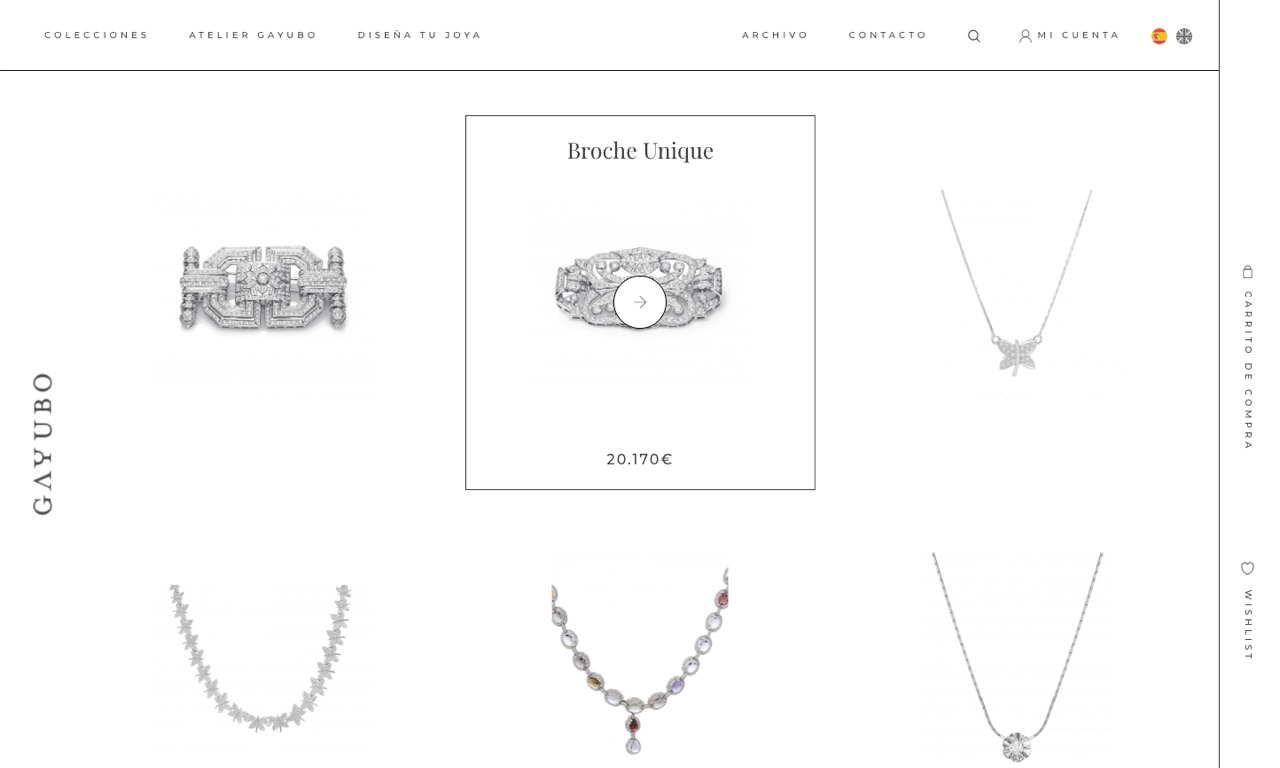The image size is (1280, 768).
Task: Select the floral diamond necklace thumbnail
Action: (x=262, y=655)
